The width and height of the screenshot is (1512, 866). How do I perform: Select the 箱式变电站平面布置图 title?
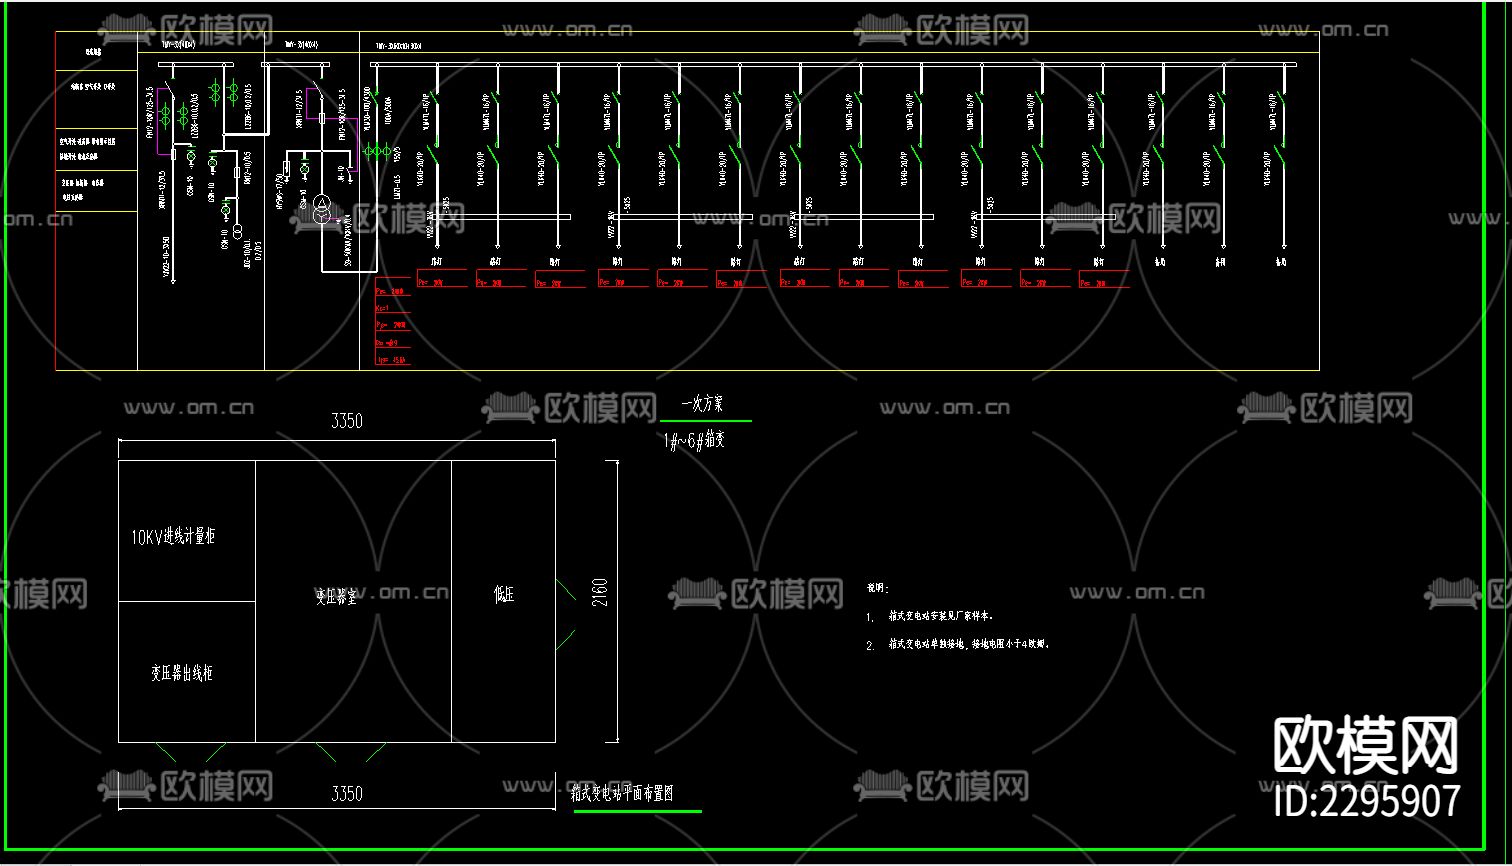click(x=622, y=794)
